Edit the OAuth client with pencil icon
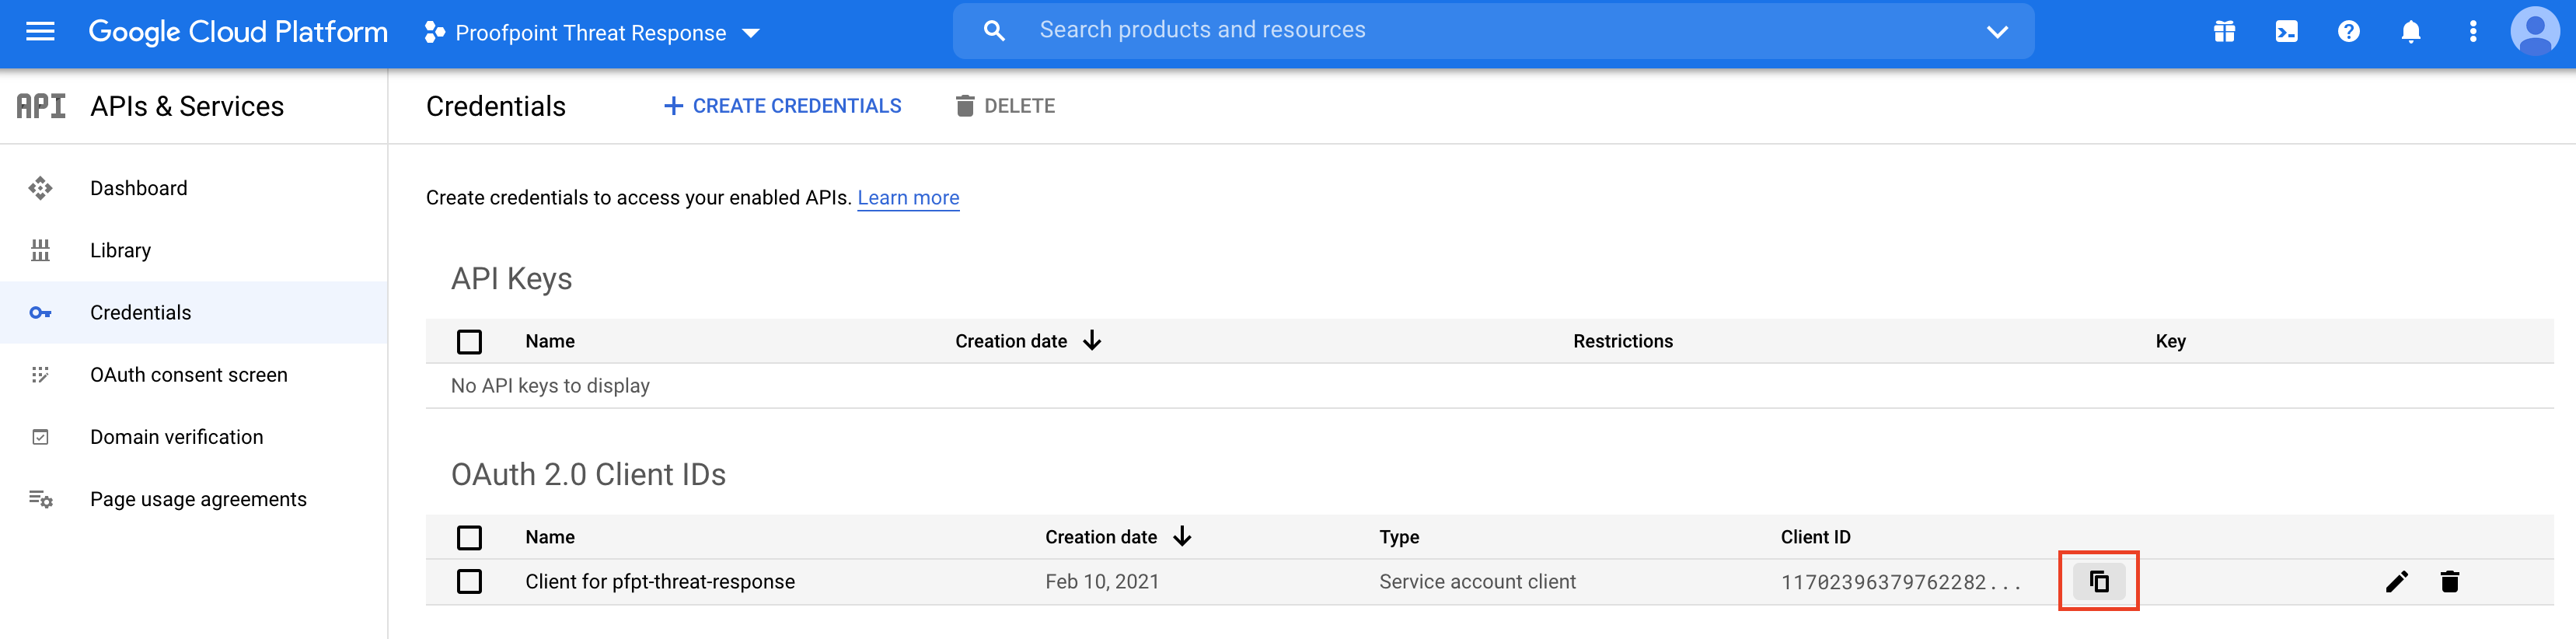2576x639 pixels. coord(2396,582)
